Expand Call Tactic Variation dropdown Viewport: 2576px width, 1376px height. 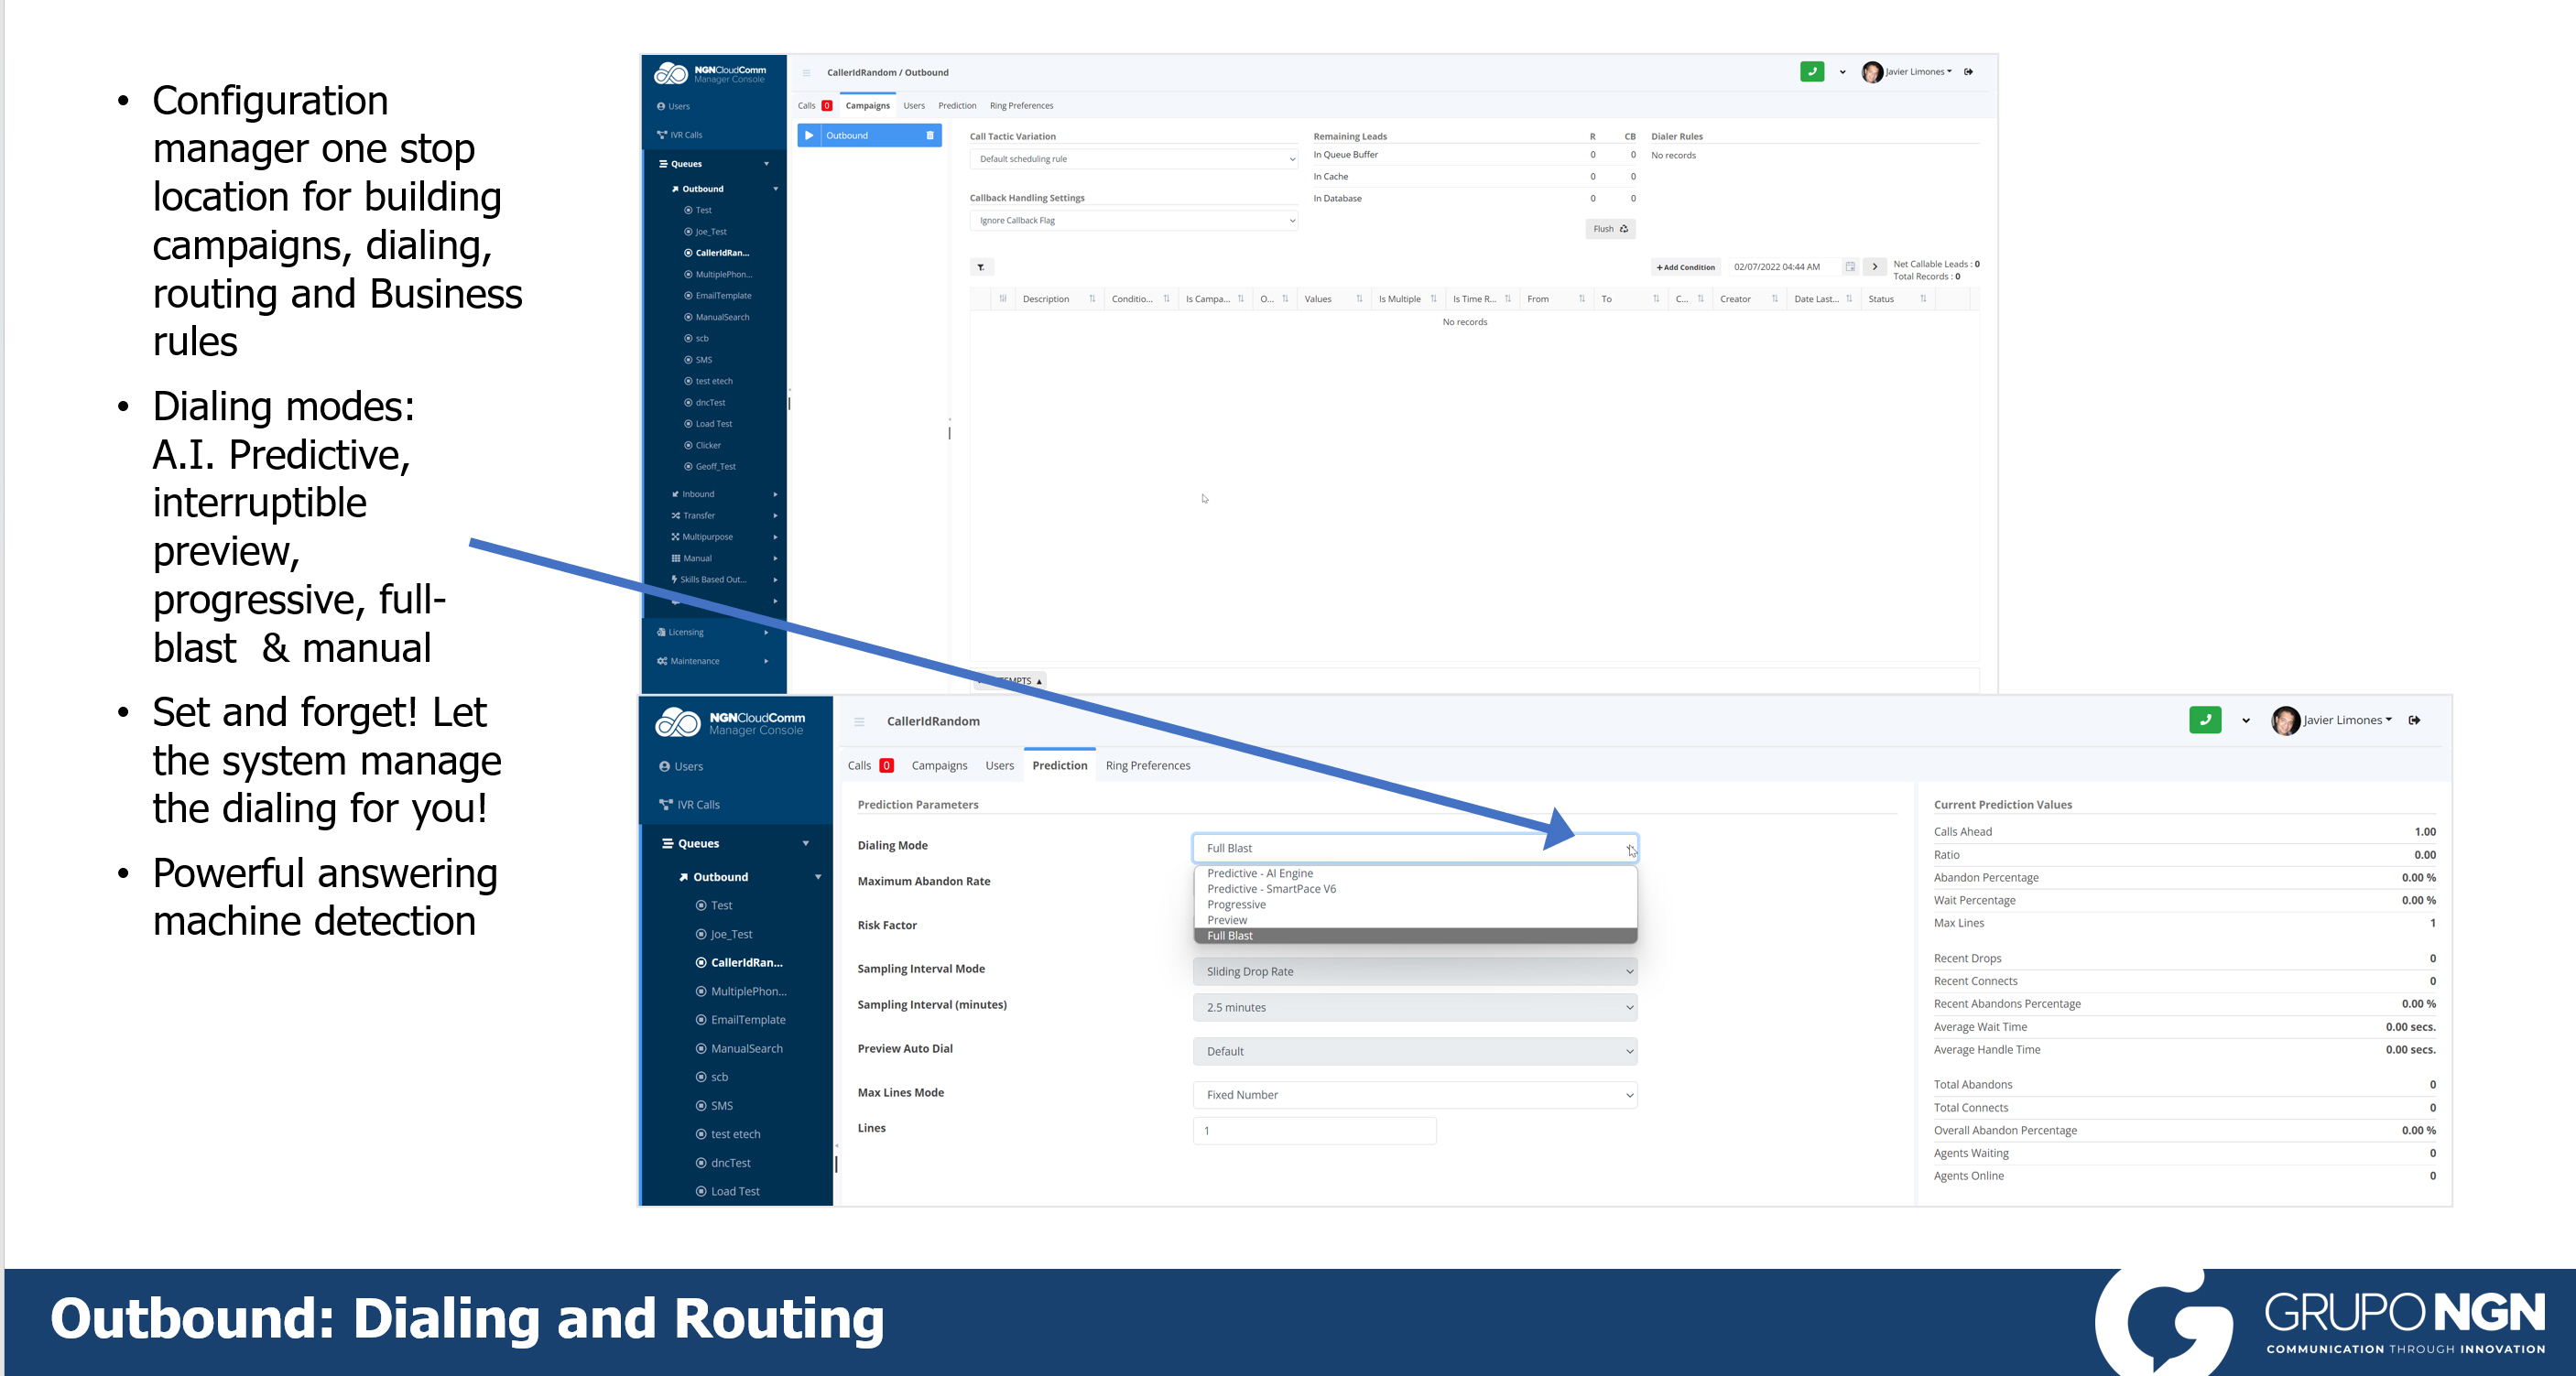click(x=1133, y=159)
